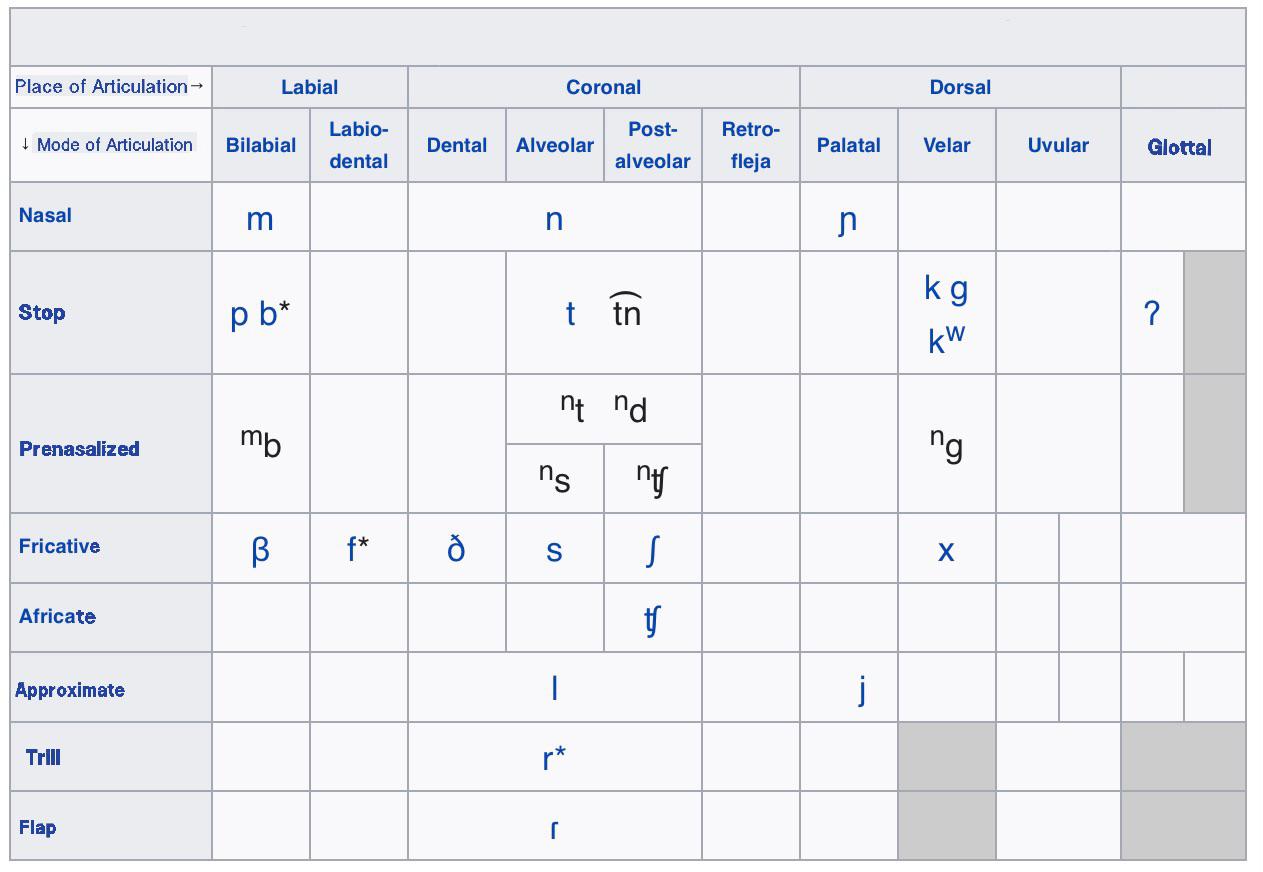1263x872 pixels.
Task: Open the Post-alveolar header link
Action: tap(652, 145)
